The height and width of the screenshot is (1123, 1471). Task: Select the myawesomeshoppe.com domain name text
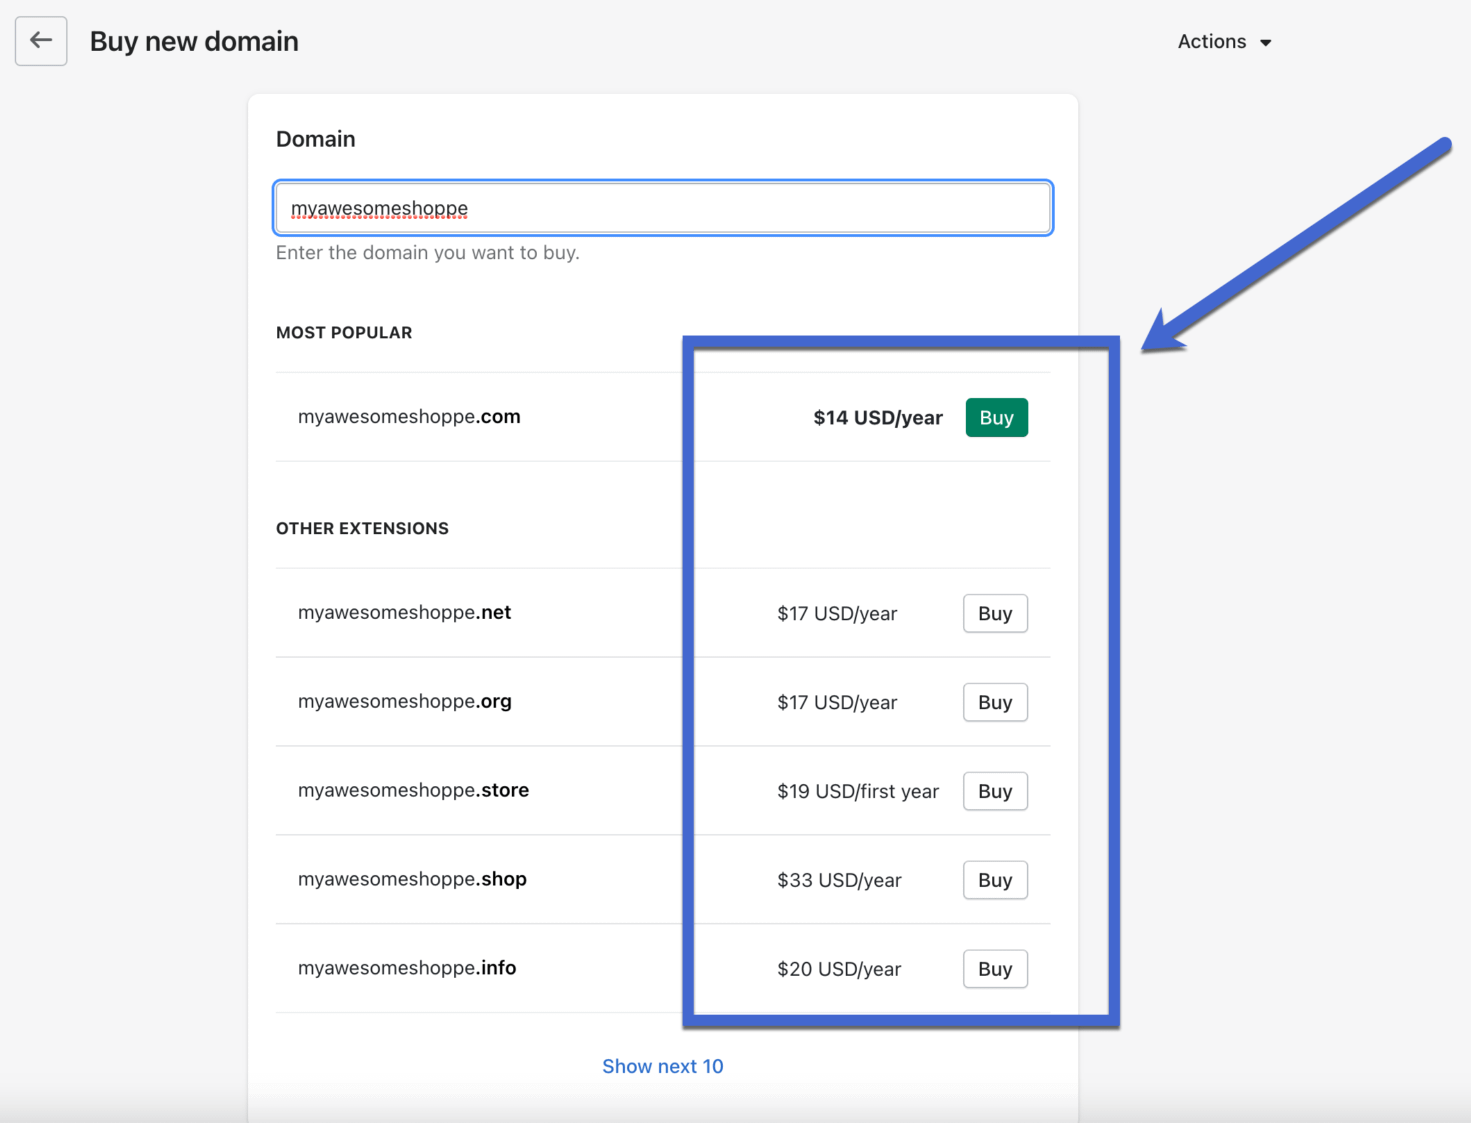click(409, 417)
